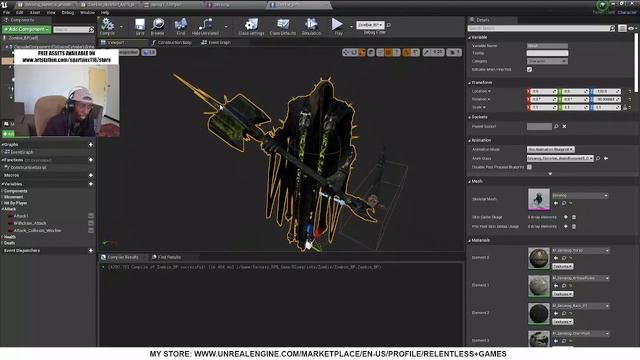Open the Help menu

105,13
